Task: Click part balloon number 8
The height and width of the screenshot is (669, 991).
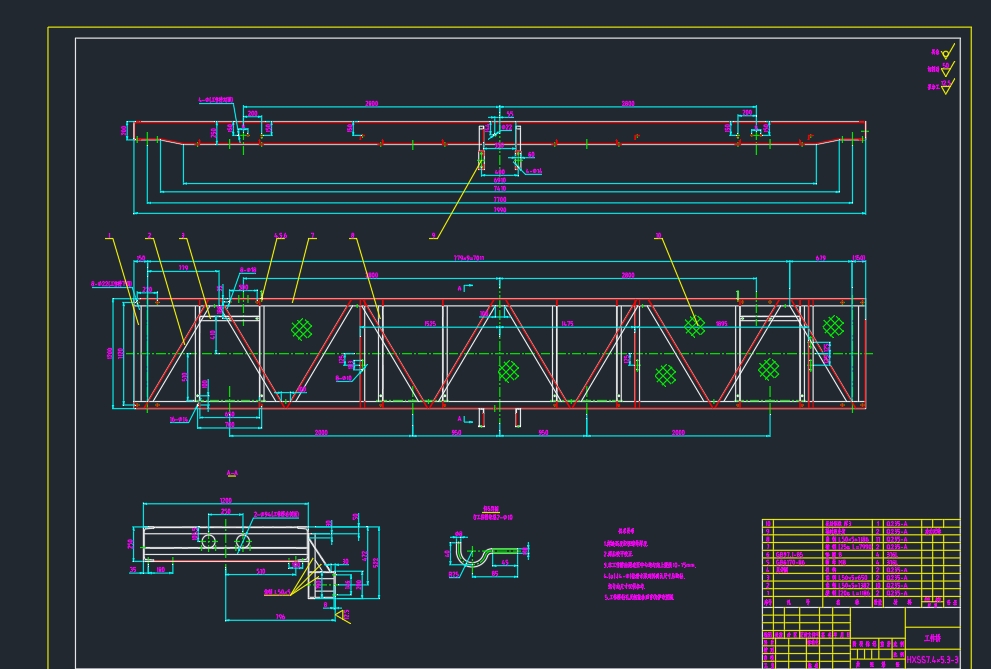Action: tap(352, 236)
